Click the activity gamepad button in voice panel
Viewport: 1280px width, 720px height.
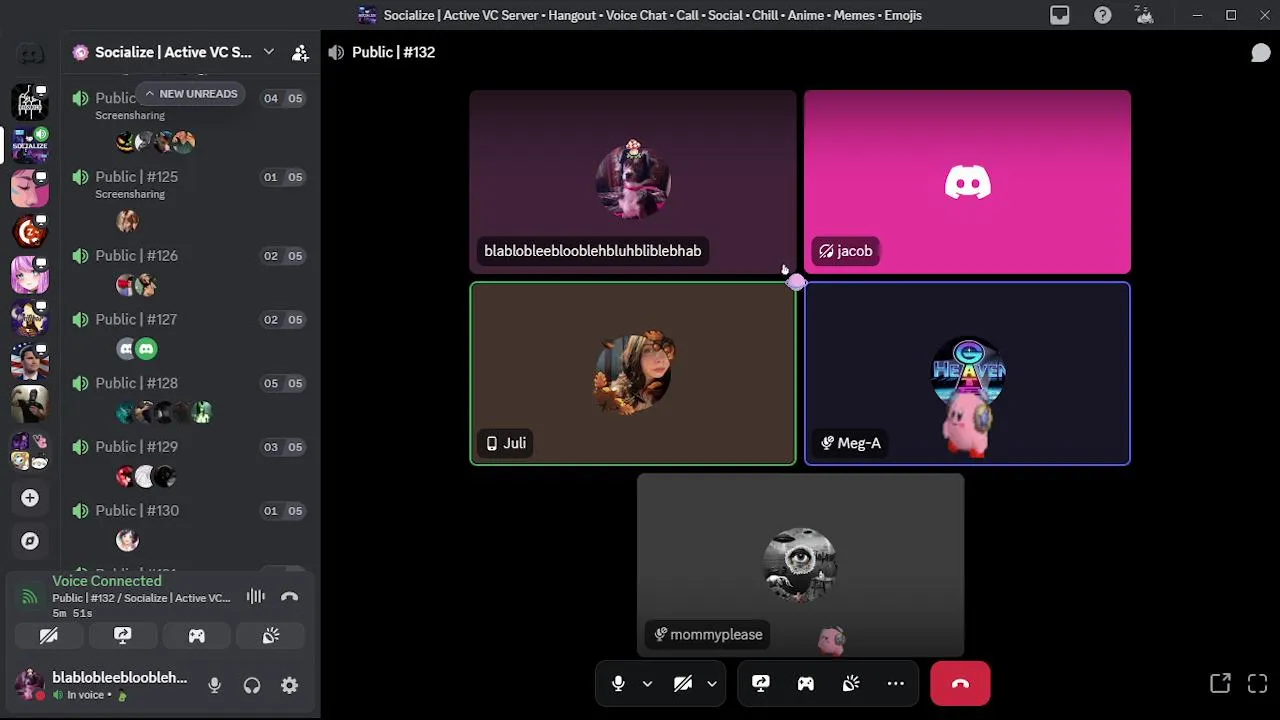click(x=197, y=635)
